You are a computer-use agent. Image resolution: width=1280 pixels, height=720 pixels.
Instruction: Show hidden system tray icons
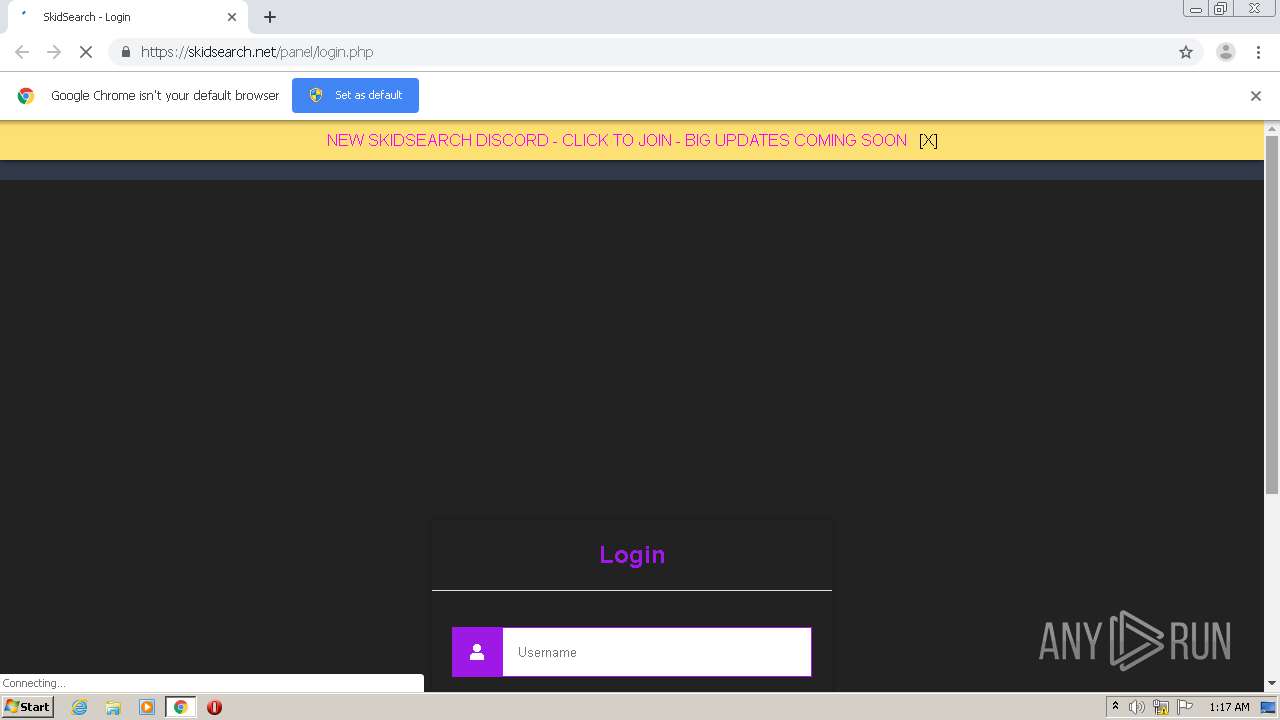click(1115, 707)
